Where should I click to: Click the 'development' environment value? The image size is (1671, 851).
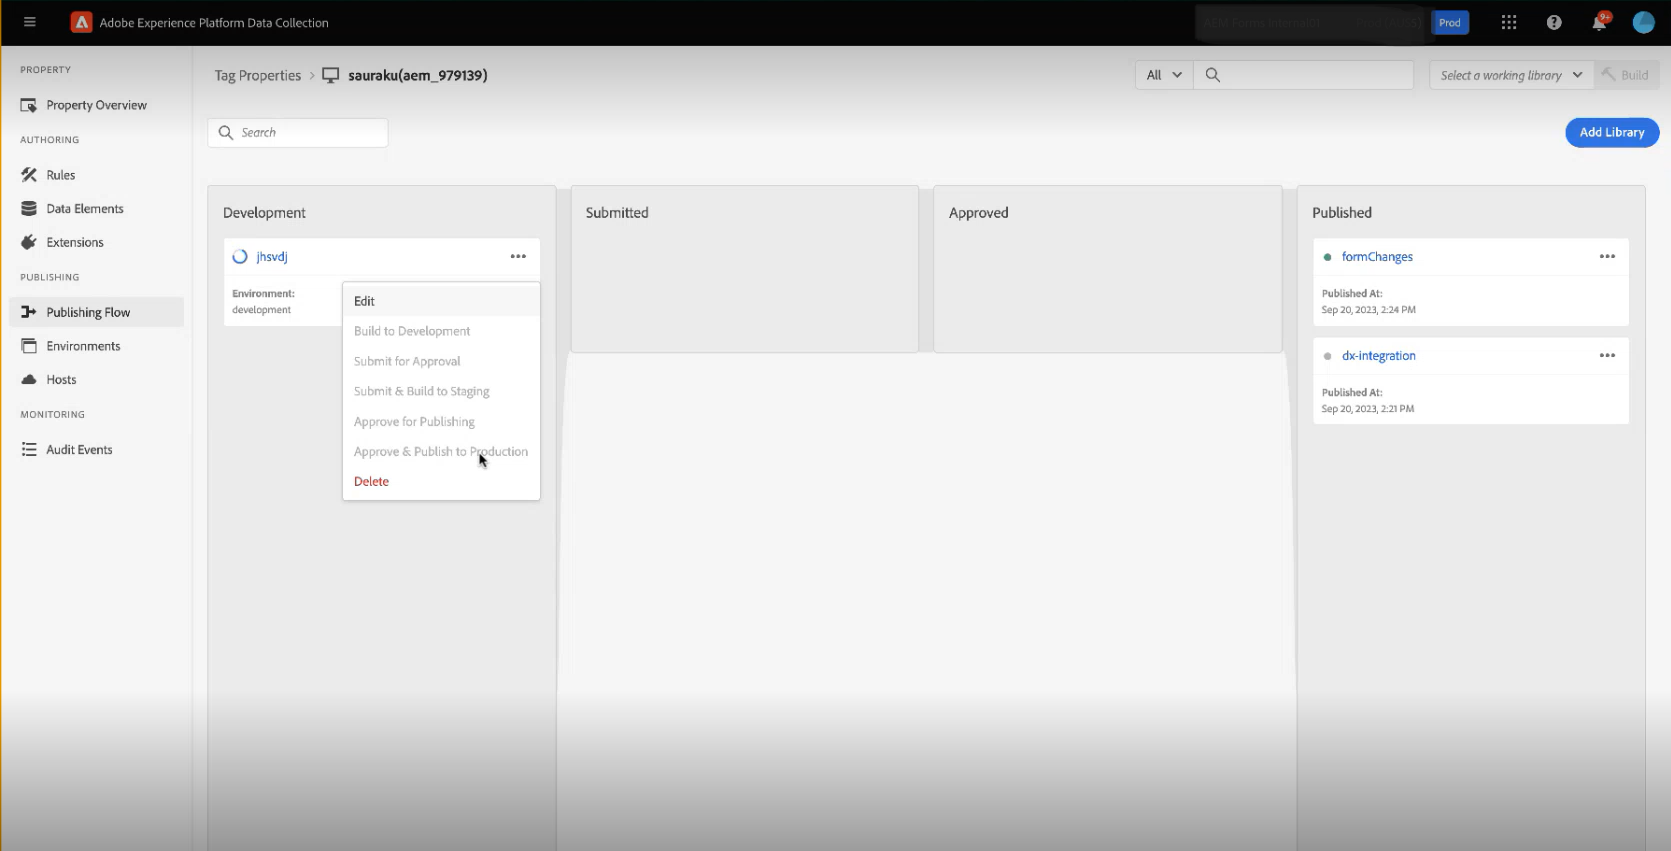[x=262, y=310]
